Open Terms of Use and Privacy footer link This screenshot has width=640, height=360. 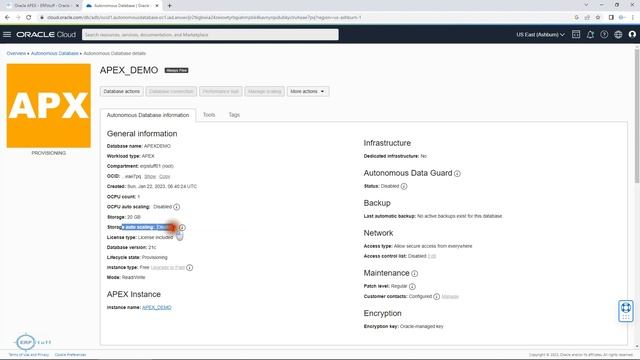point(29,355)
